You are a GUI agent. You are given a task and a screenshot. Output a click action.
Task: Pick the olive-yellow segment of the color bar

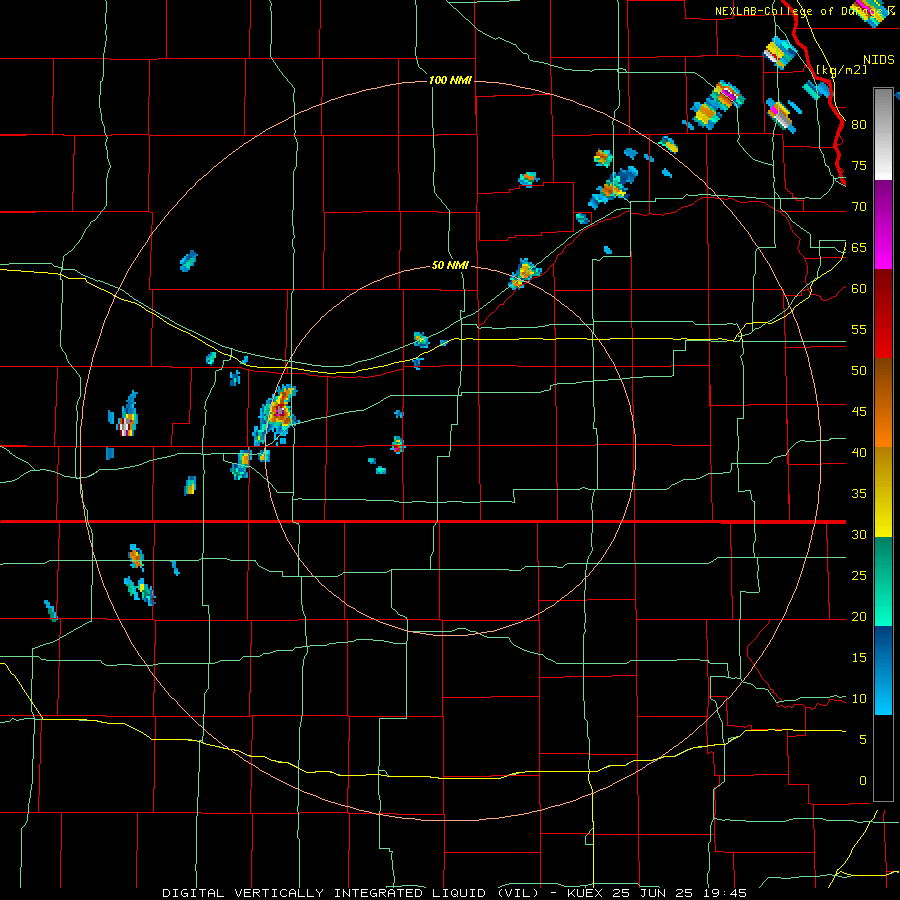point(883,492)
